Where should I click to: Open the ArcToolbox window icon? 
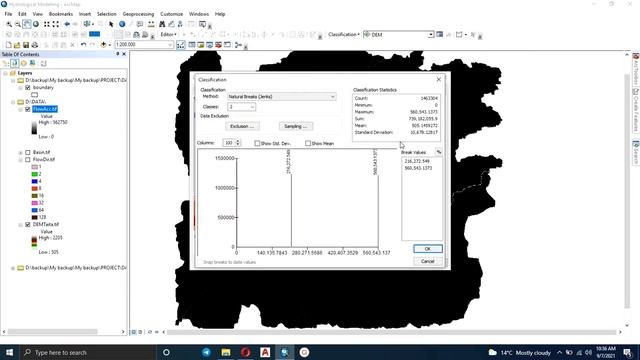click(x=219, y=44)
